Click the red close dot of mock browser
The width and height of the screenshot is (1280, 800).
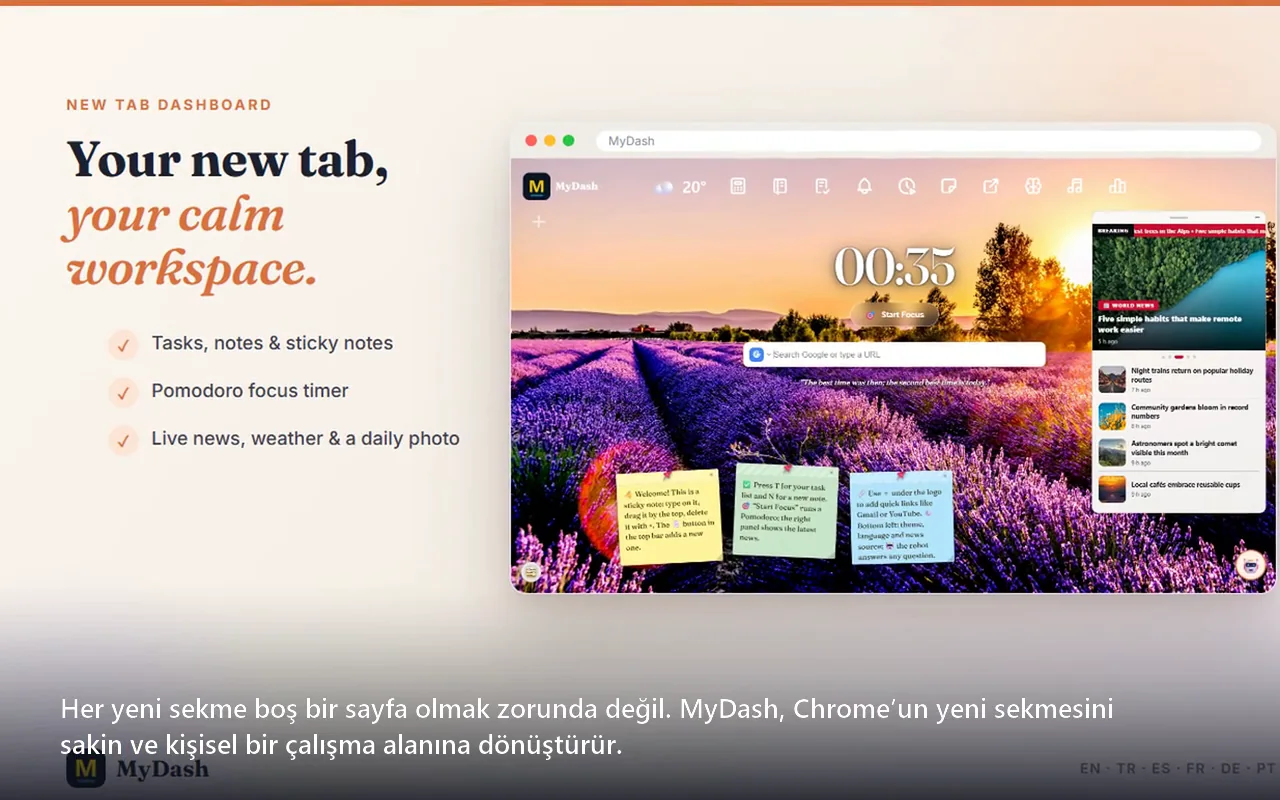pyautogui.click(x=531, y=141)
